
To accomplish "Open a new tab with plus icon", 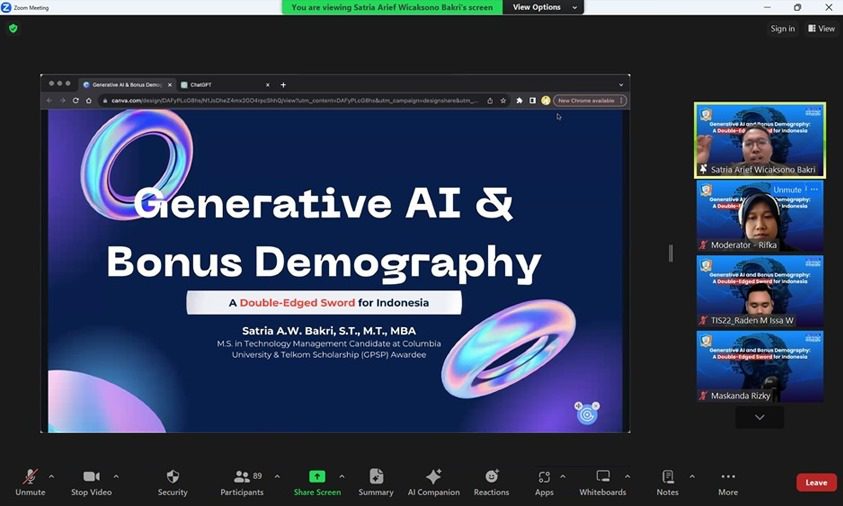I will click(x=283, y=85).
